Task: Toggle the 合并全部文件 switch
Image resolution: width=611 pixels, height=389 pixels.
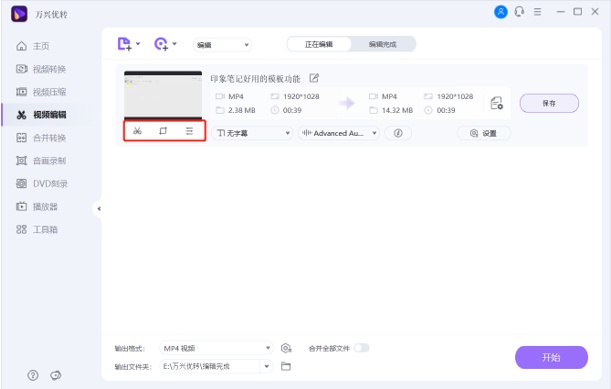Action: click(361, 348)
